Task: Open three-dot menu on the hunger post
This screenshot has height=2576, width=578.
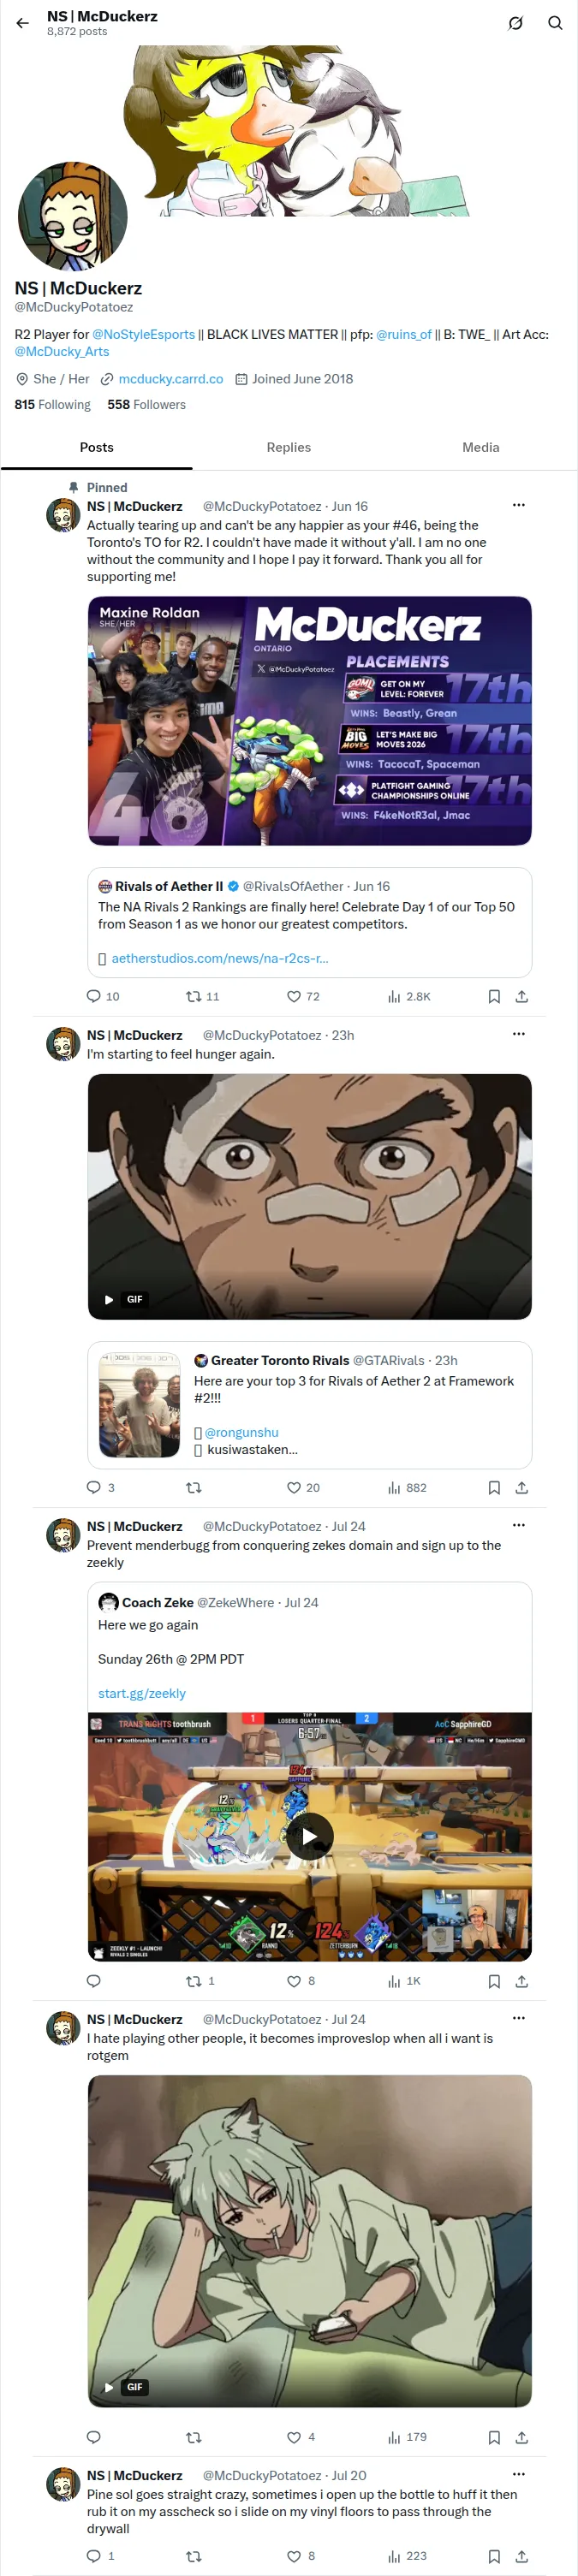Action: (x=519, y=1034)
